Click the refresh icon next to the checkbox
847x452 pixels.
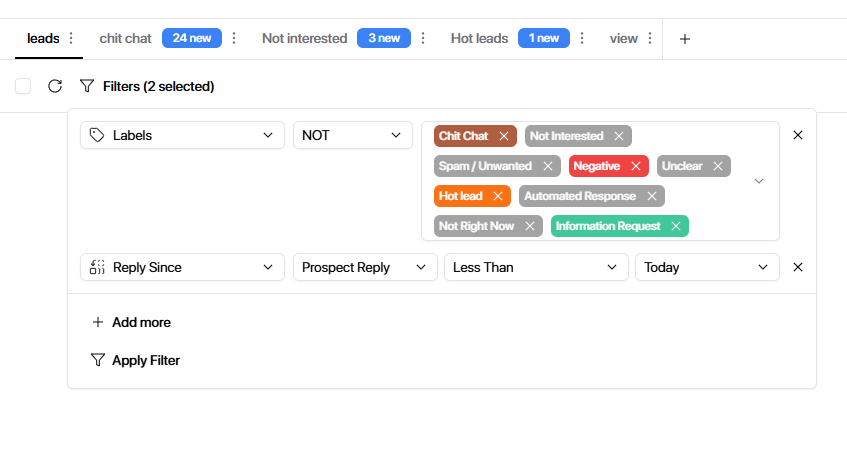55,87
